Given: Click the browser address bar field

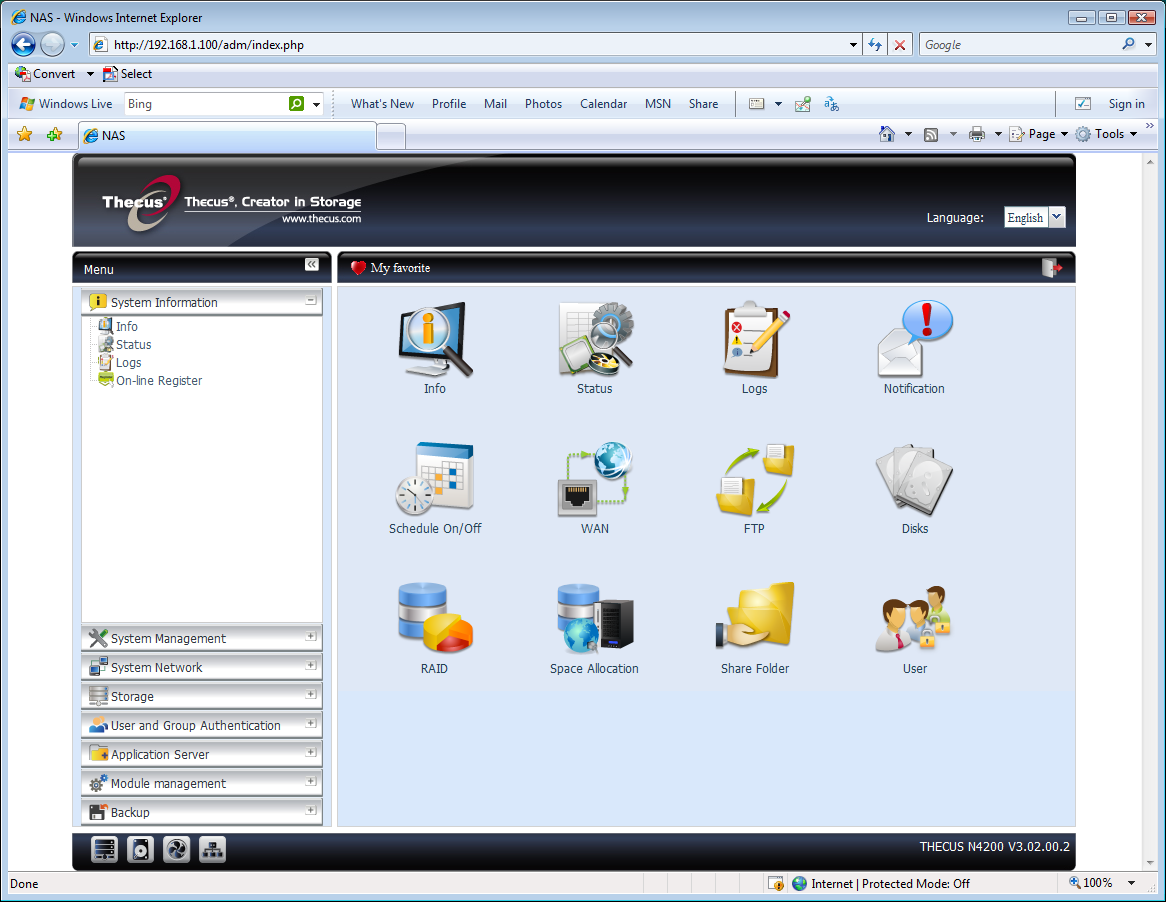Looking at the screenshot, I should [x=476, y=45].
